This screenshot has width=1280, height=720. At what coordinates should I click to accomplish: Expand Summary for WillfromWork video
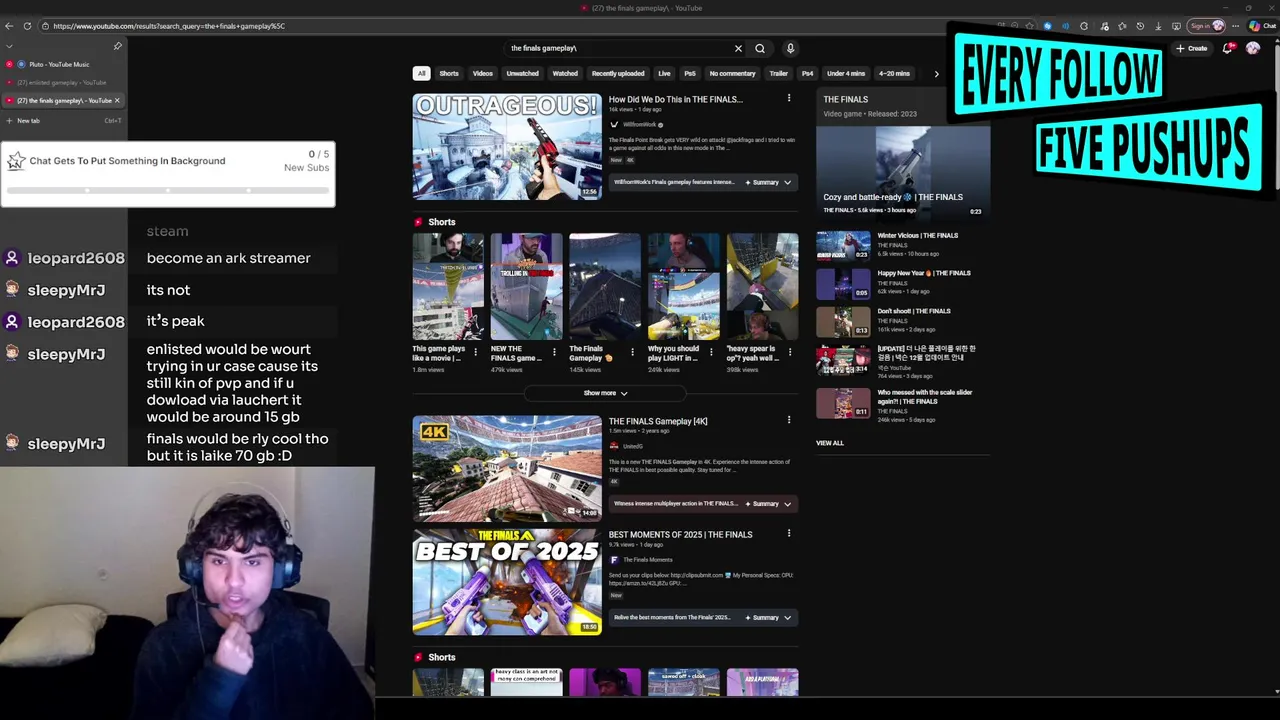769,182
